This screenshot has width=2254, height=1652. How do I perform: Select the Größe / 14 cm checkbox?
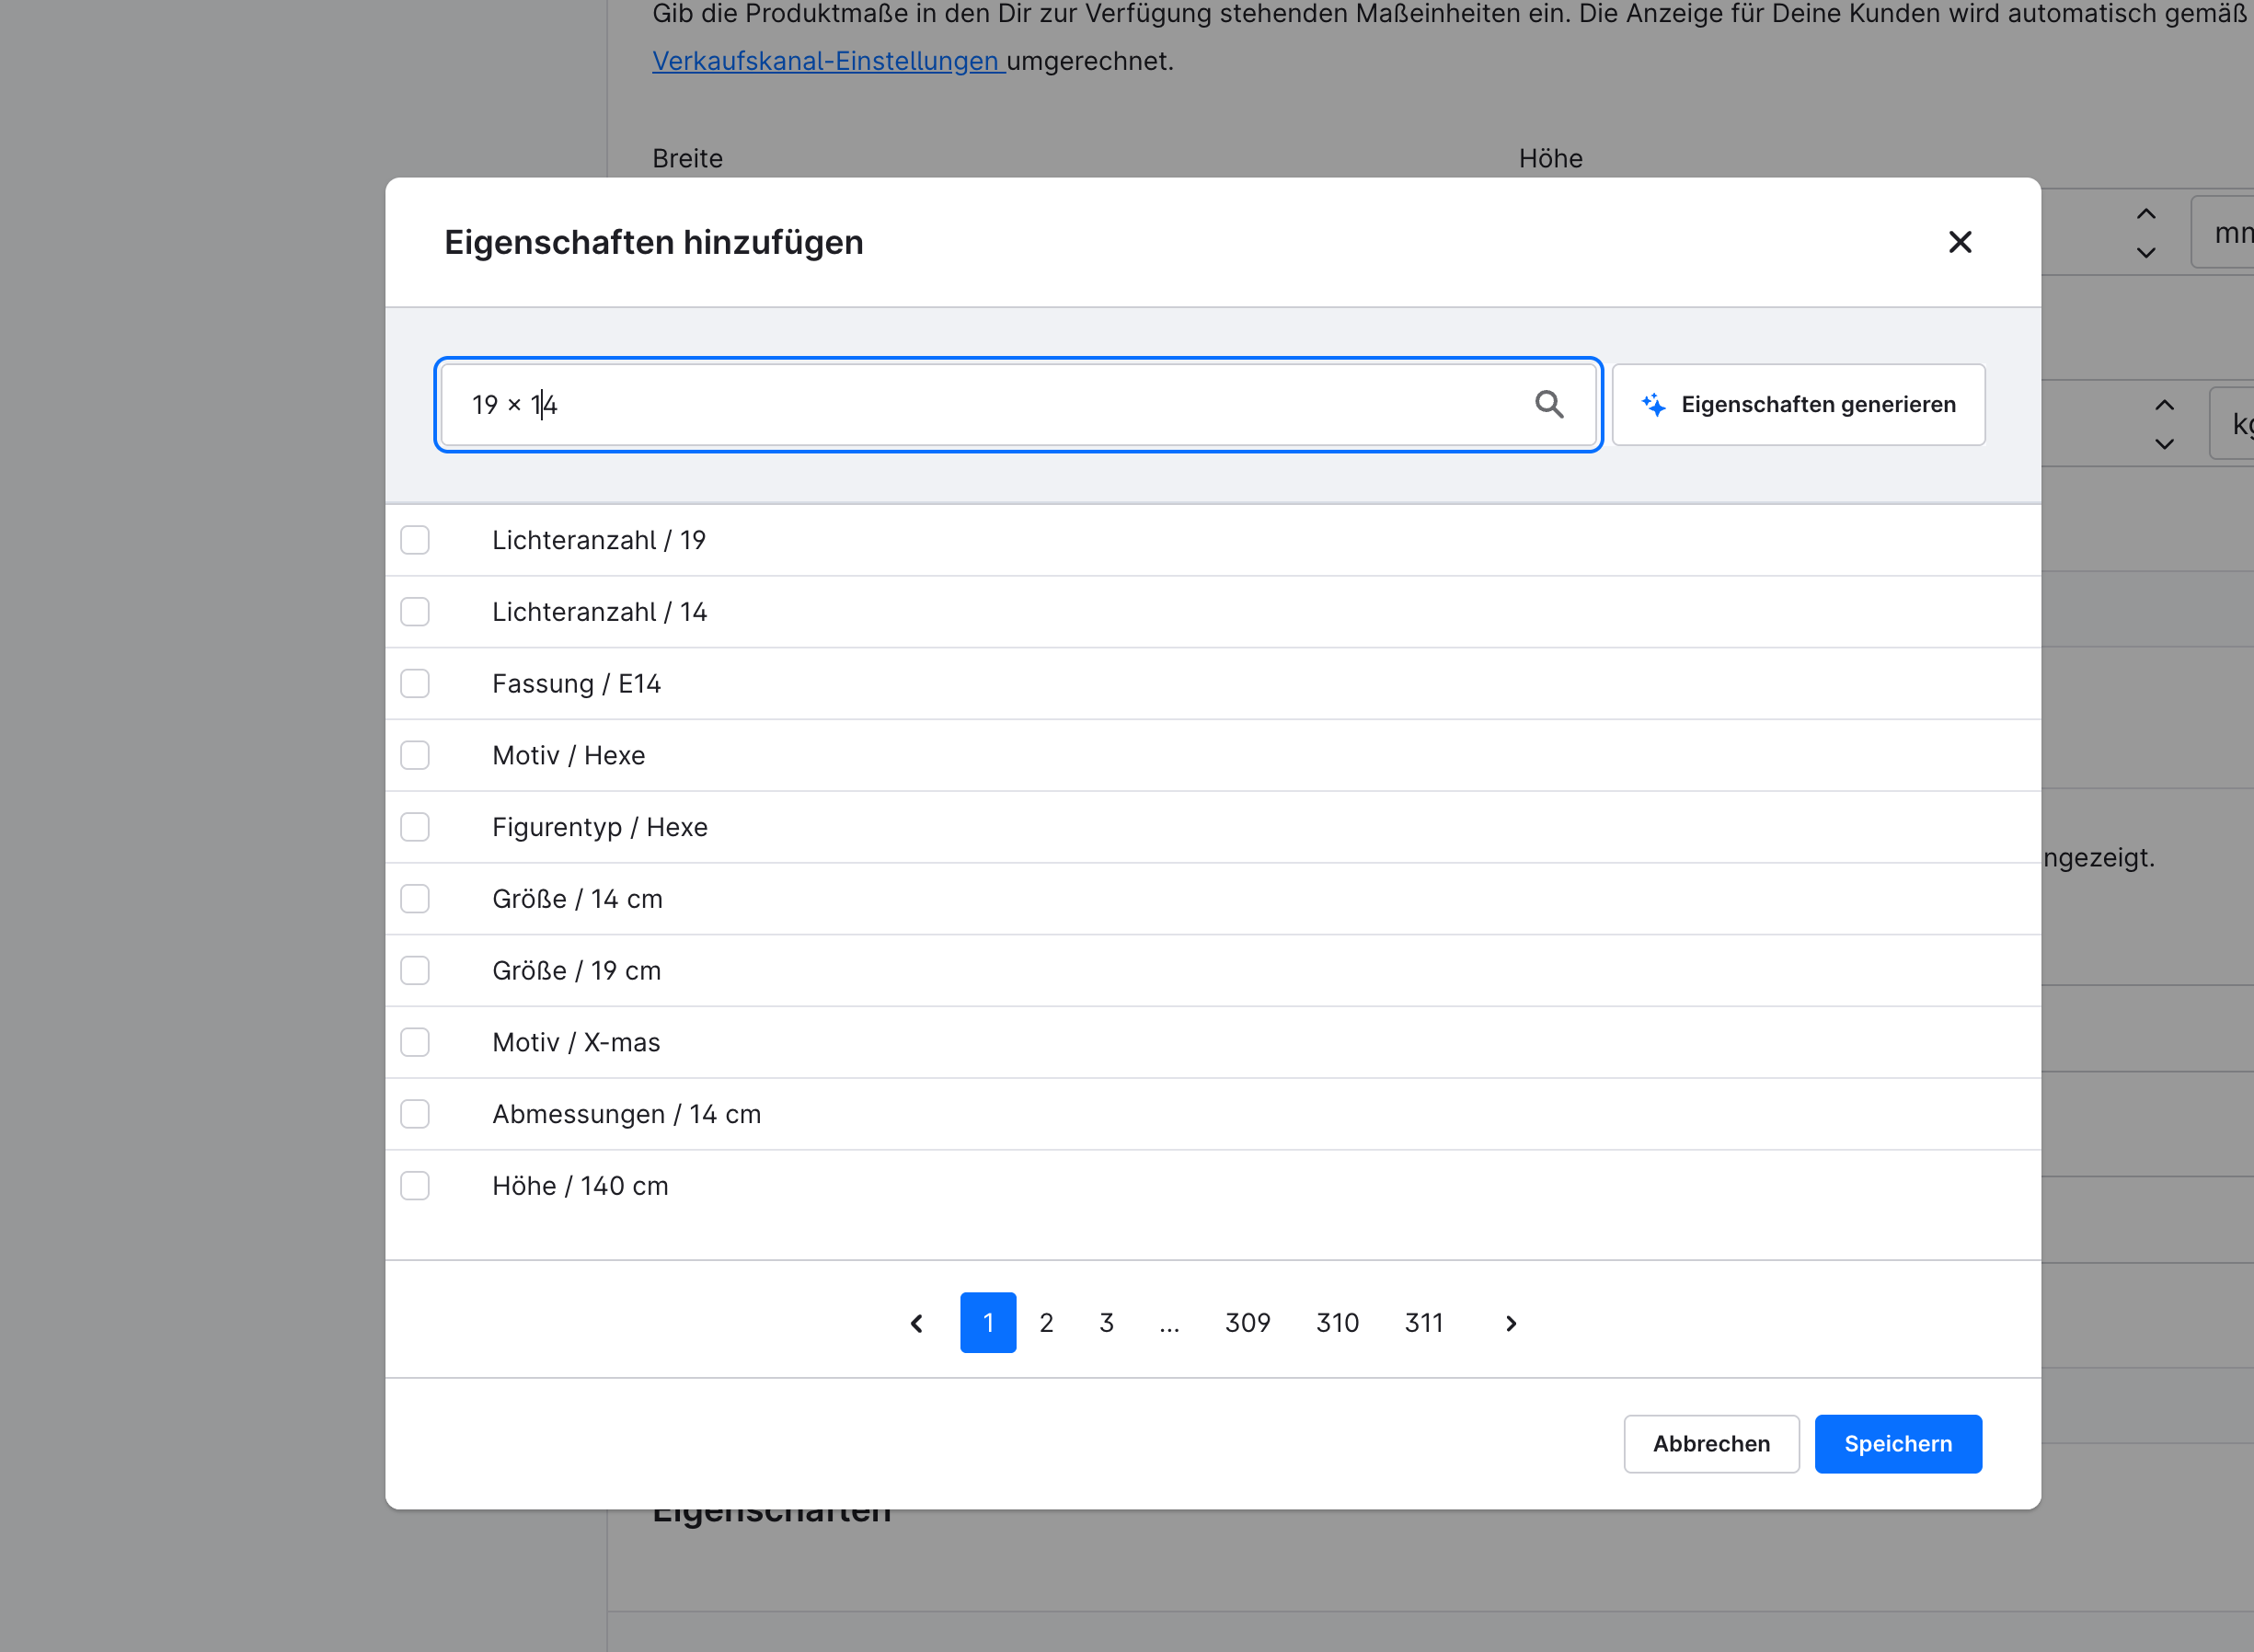coord(415,899)
